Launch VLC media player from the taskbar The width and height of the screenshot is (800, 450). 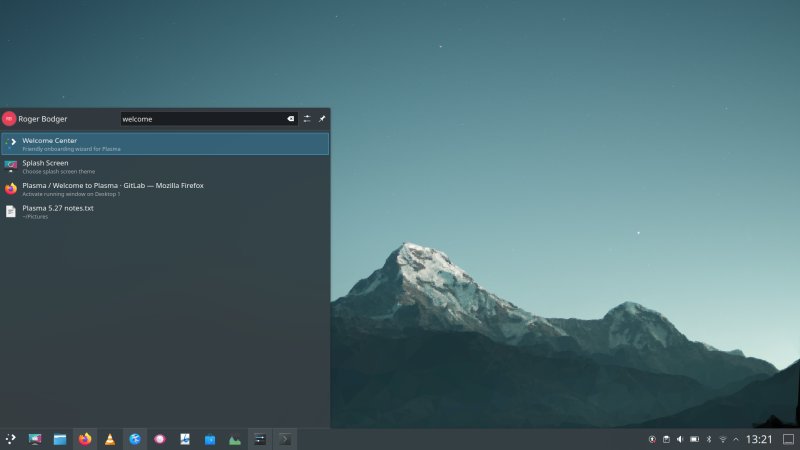pos(110,439)
